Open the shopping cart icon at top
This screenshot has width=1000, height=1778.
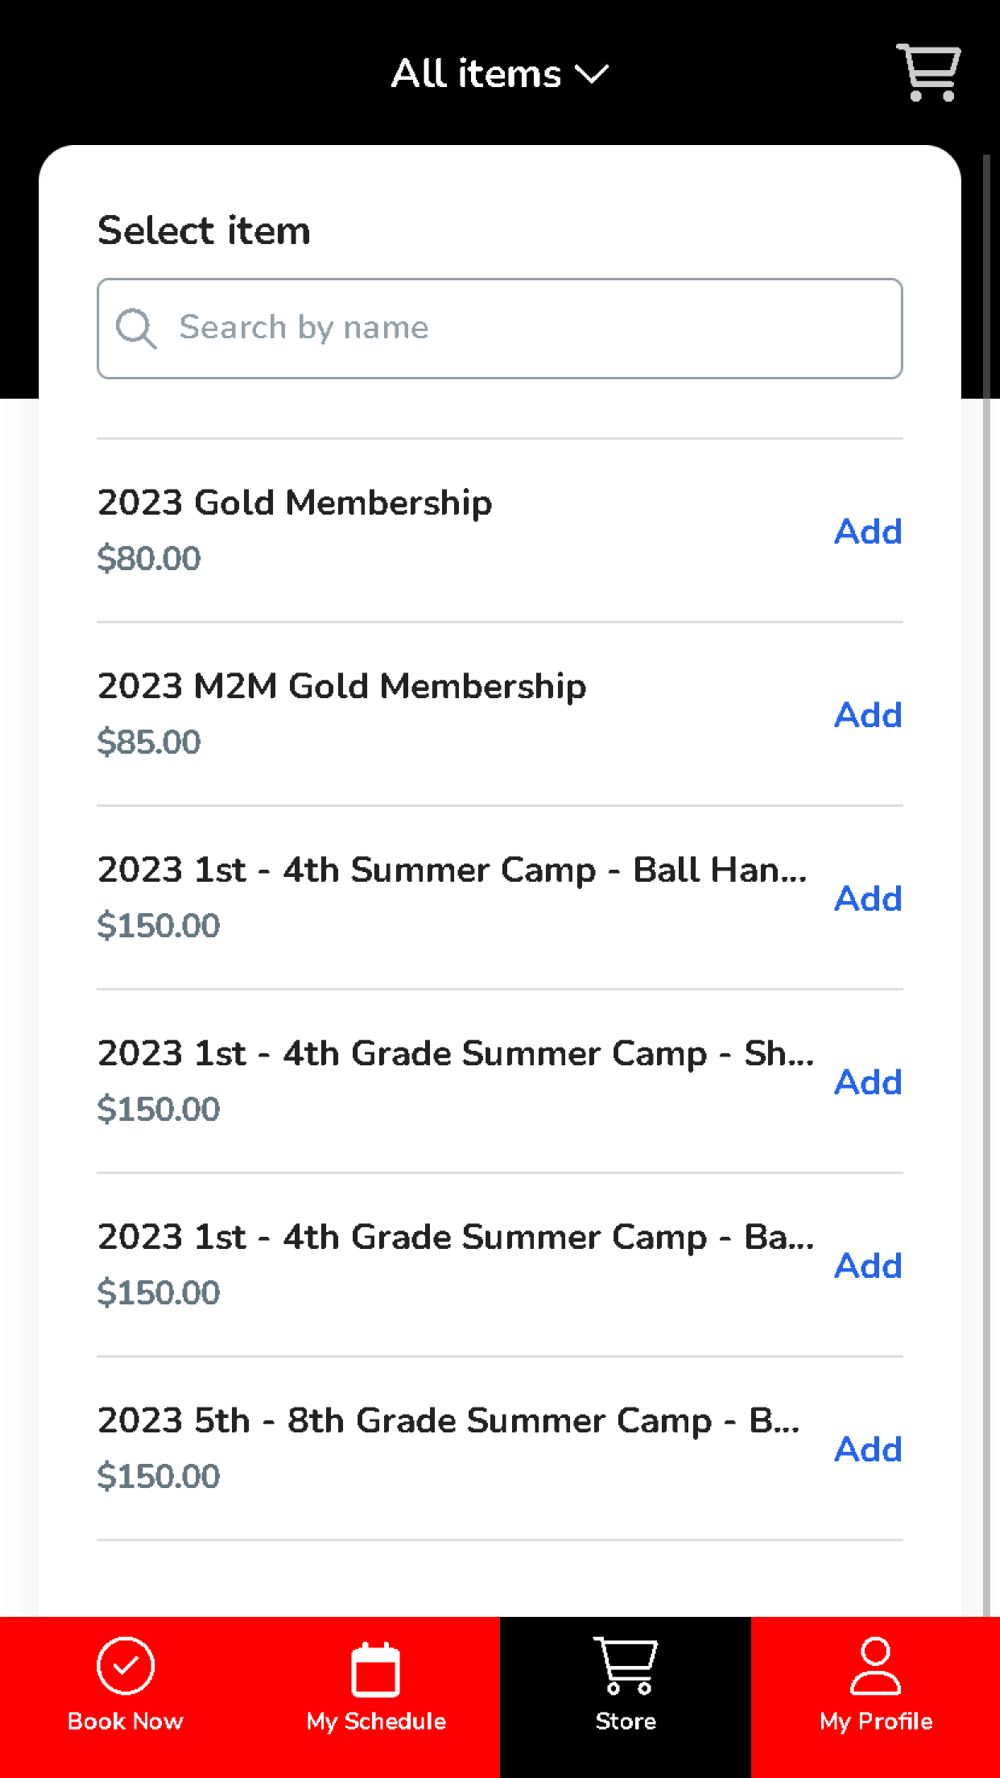pos(928,72)
